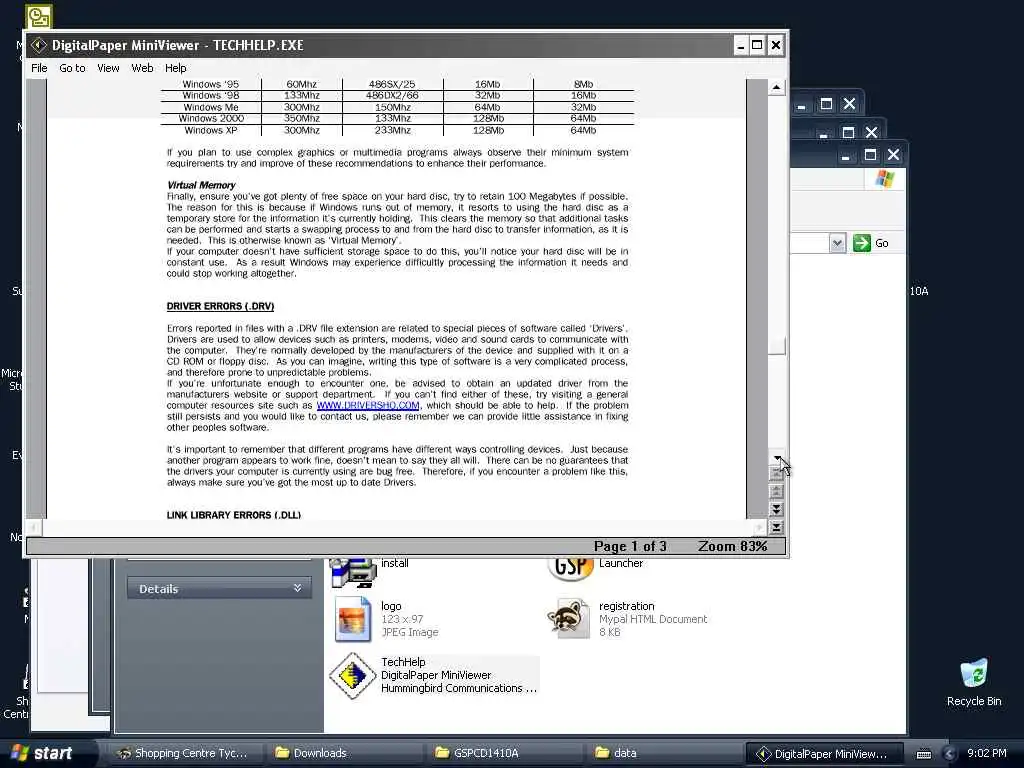Click the Start button

[x=42, y=753]
